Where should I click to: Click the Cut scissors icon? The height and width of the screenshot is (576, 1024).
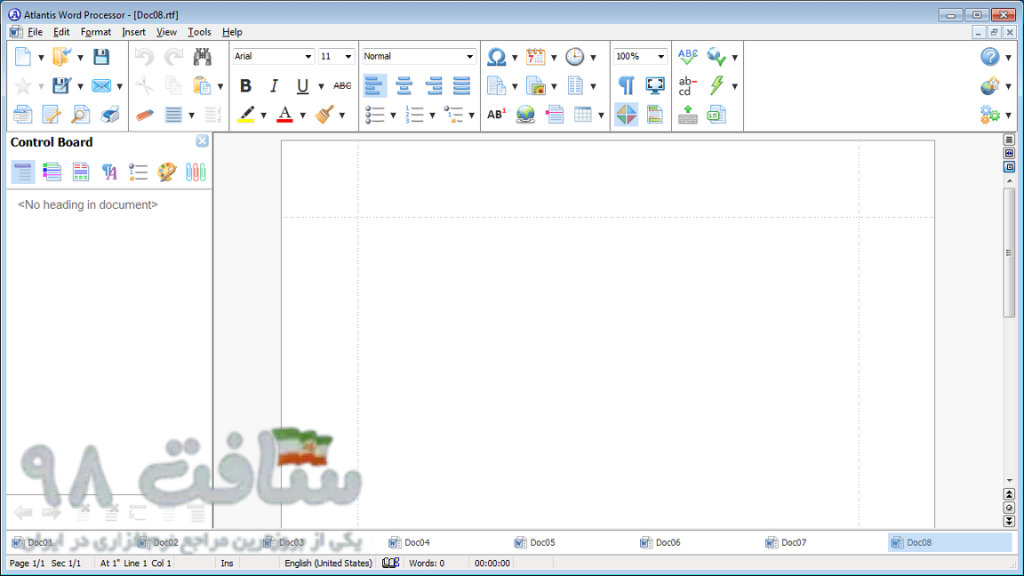(144, 86)
